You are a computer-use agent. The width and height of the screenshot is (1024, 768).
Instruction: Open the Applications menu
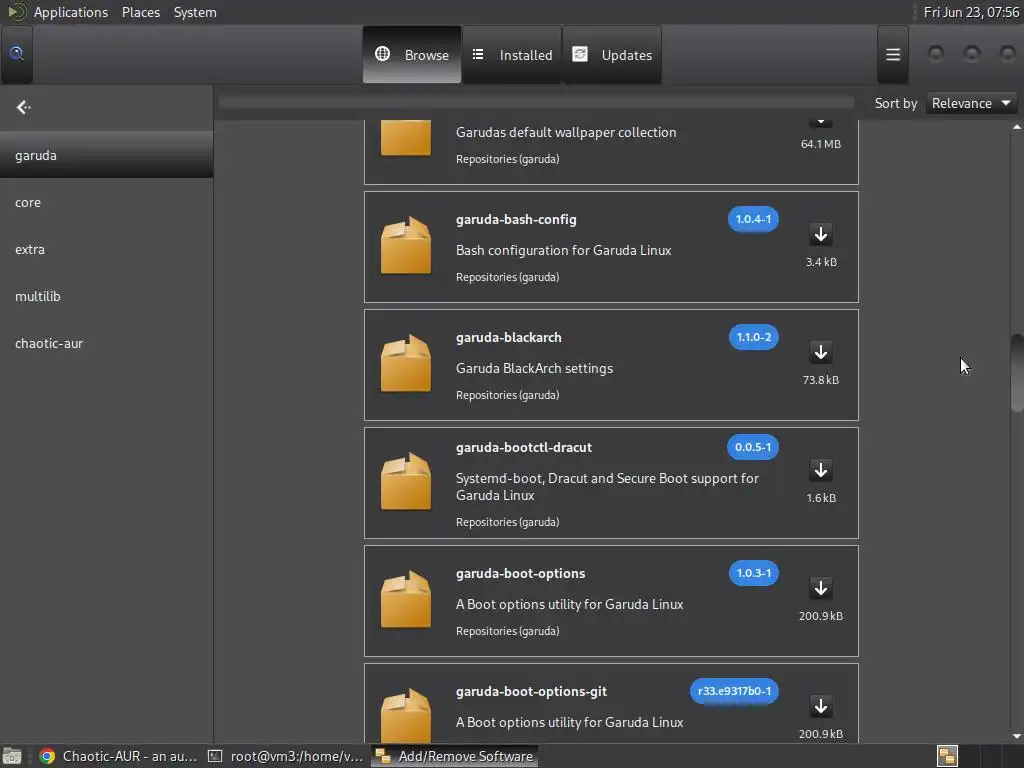pyautogui.click(x=71, y=12)
